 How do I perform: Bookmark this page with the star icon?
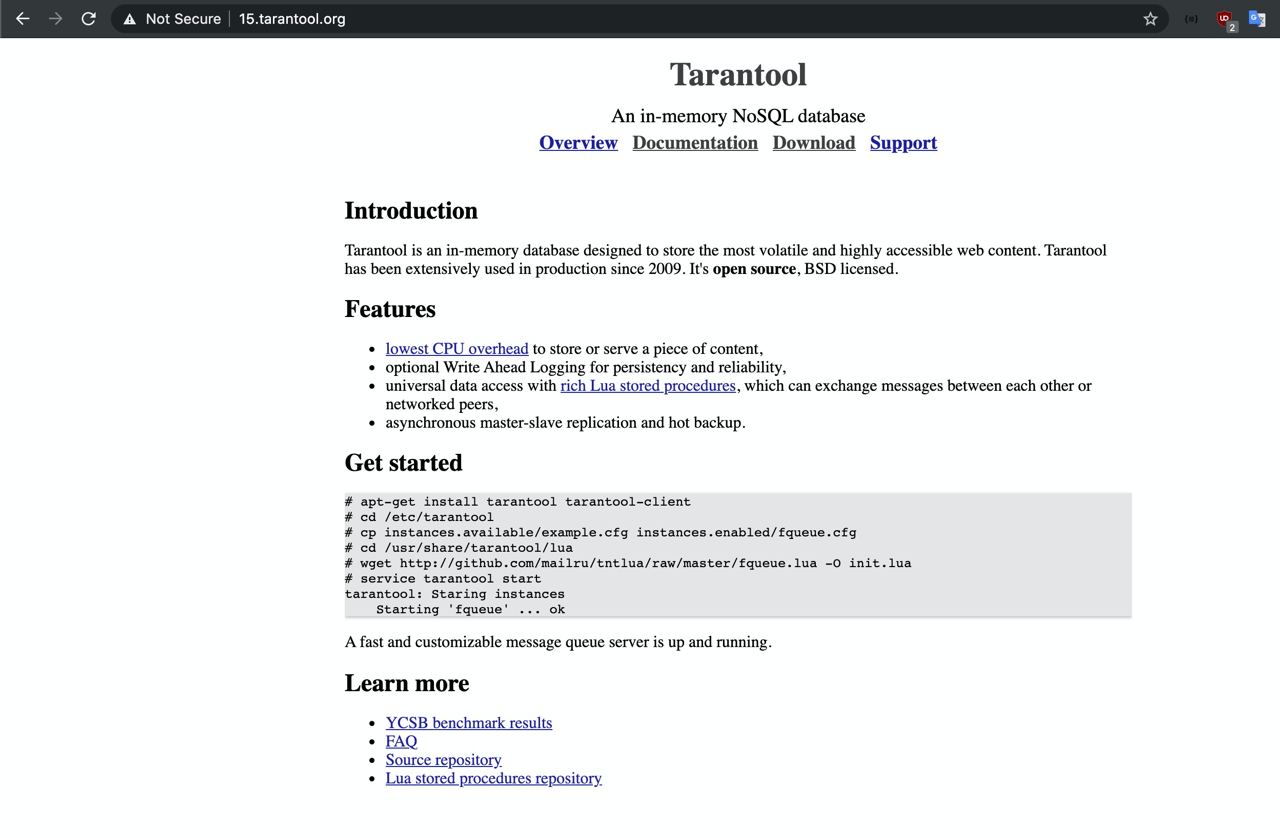(1150, 19)
